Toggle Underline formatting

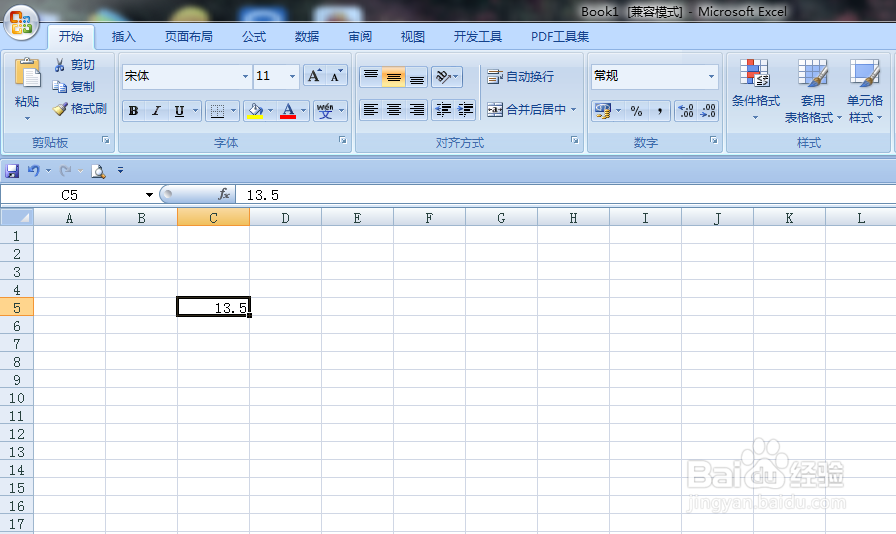[x=179, y=111]
